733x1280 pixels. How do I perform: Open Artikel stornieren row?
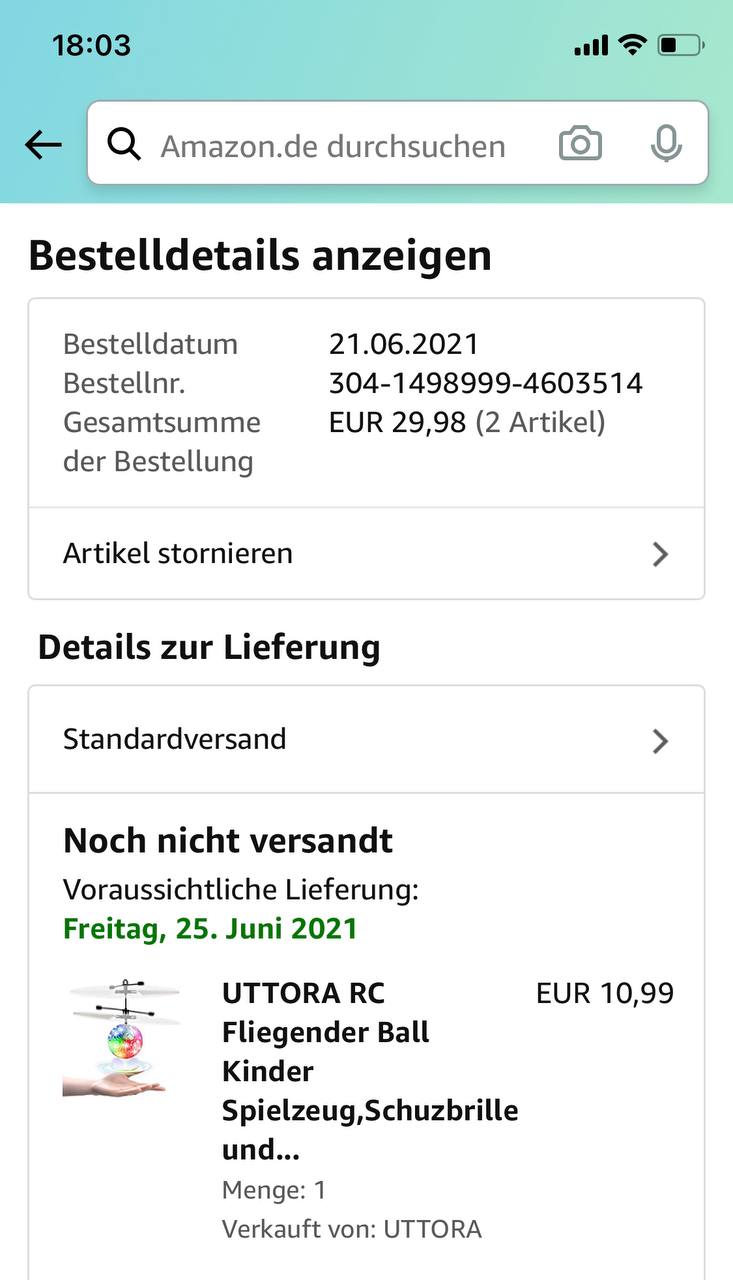[x=178, y=553]
